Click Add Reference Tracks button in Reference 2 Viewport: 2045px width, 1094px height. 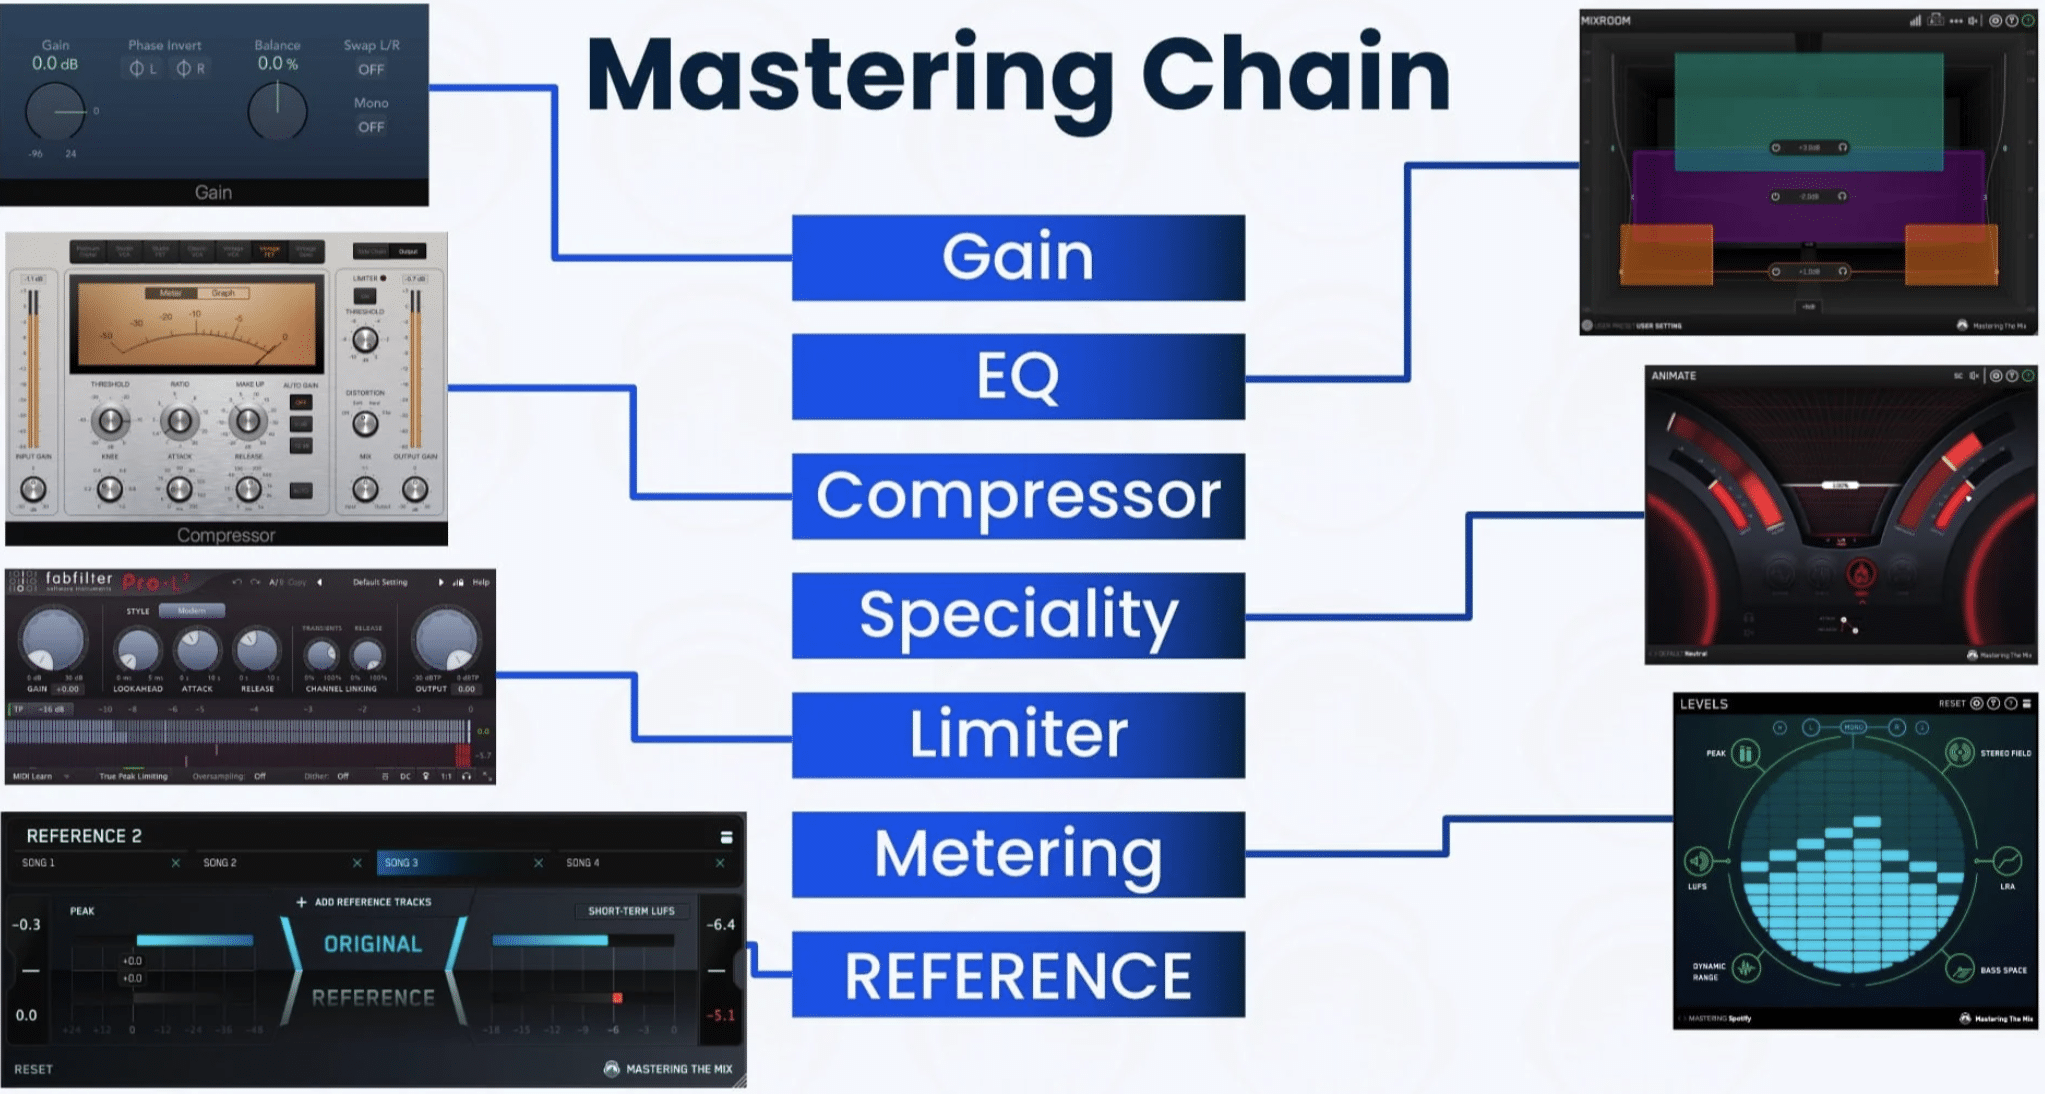click(365, 902)
